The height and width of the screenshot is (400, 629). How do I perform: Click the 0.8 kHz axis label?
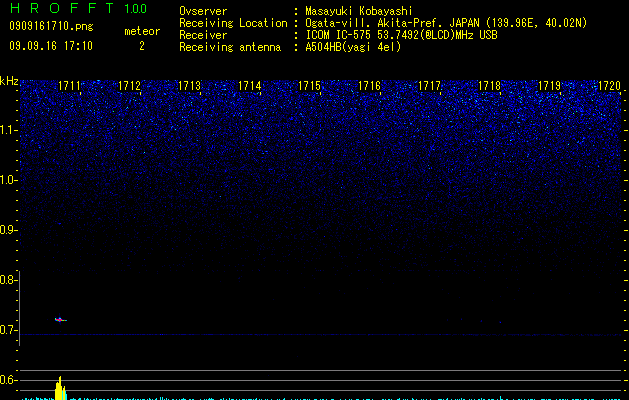point(8,280)
